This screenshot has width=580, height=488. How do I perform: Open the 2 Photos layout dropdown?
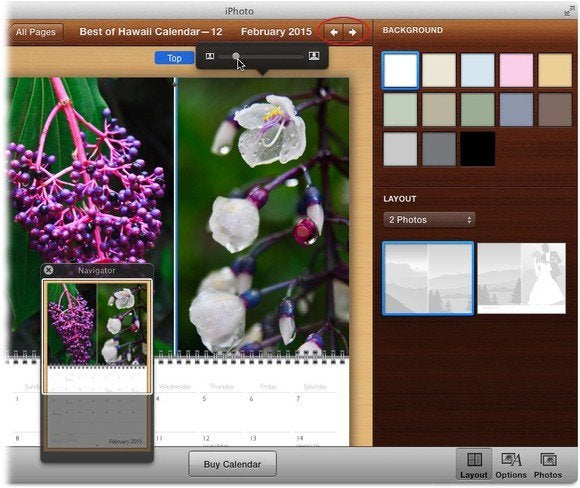pyautogui.click(x=429, y=220)
